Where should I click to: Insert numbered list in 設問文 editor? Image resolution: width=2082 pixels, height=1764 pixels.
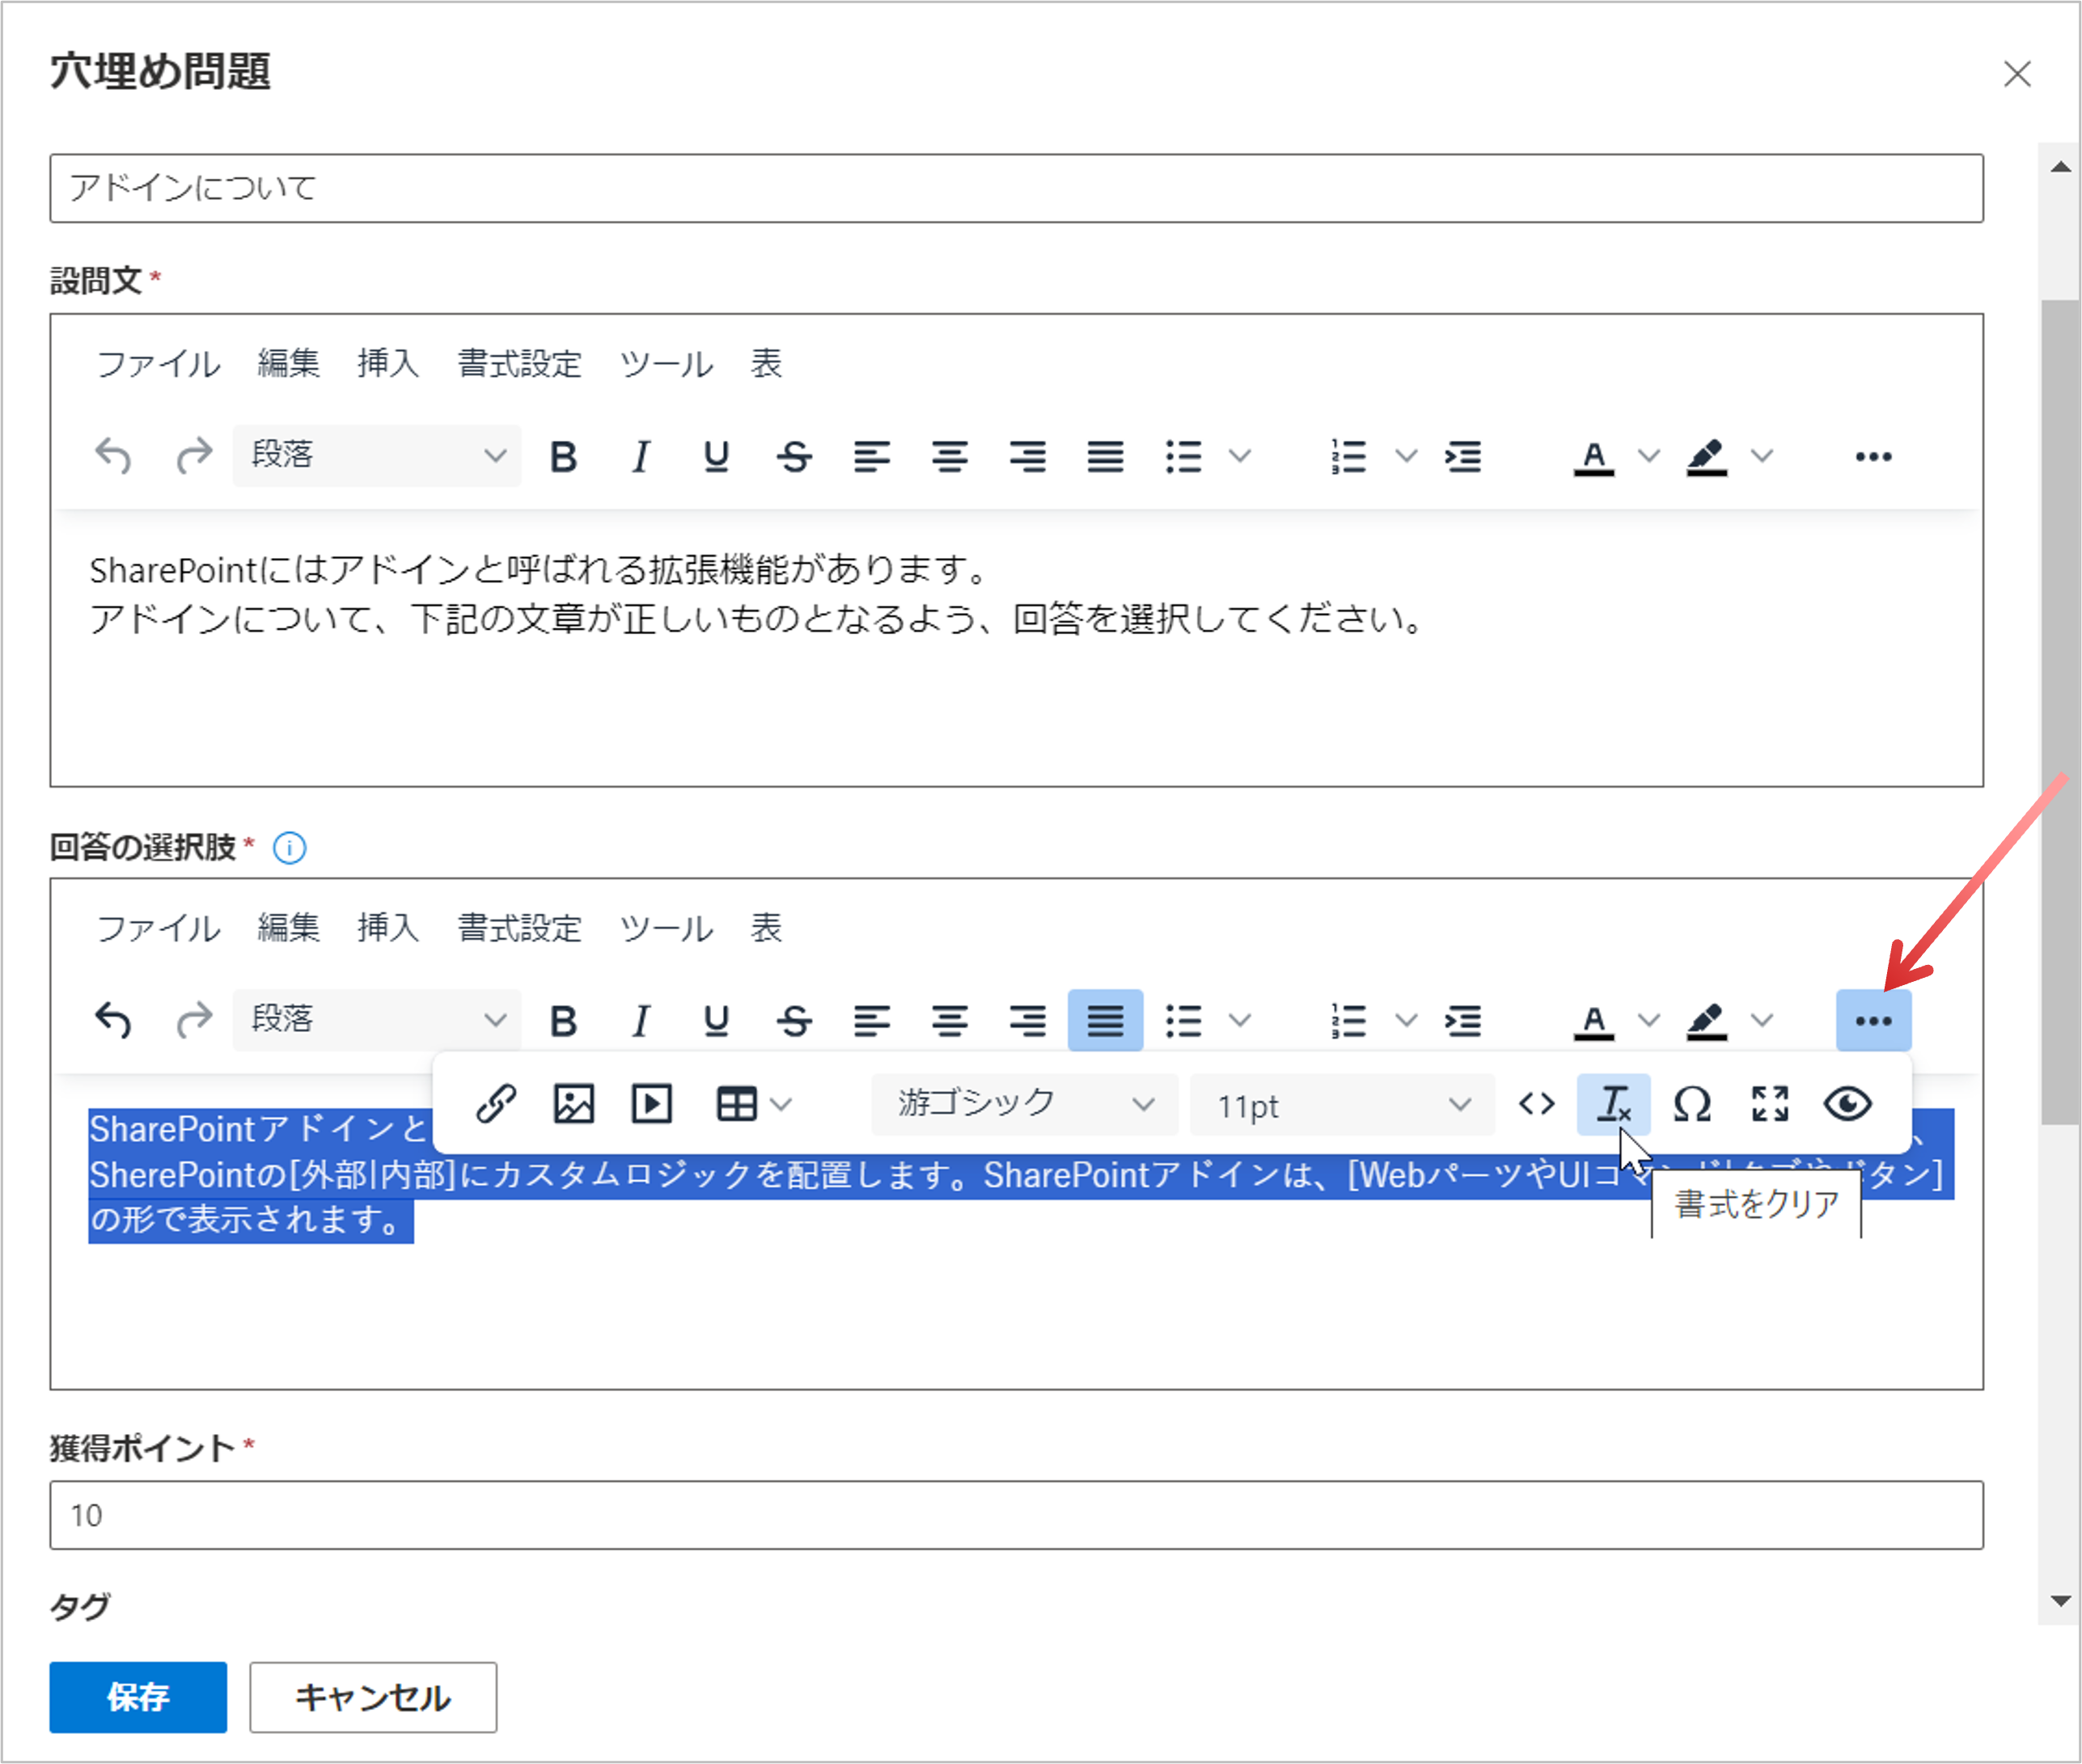pos(1348,456)
